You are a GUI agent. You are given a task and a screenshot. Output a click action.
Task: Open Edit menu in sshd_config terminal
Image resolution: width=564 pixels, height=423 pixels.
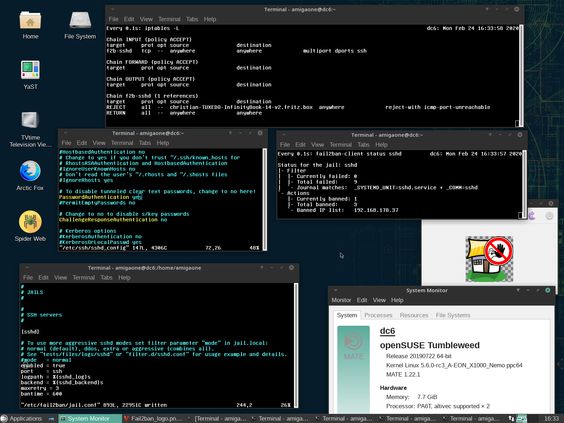(82, 143)
